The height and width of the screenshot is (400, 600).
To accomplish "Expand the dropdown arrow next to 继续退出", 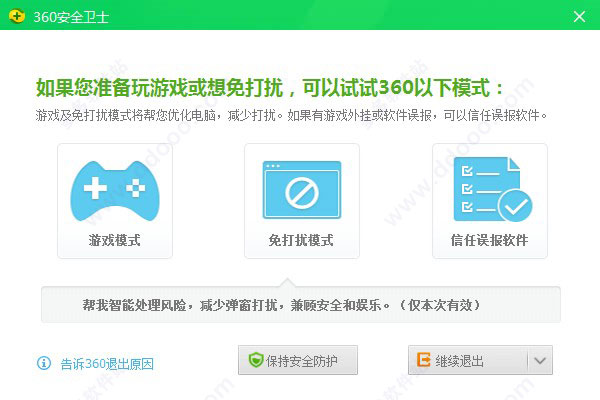I will (540, 360).
